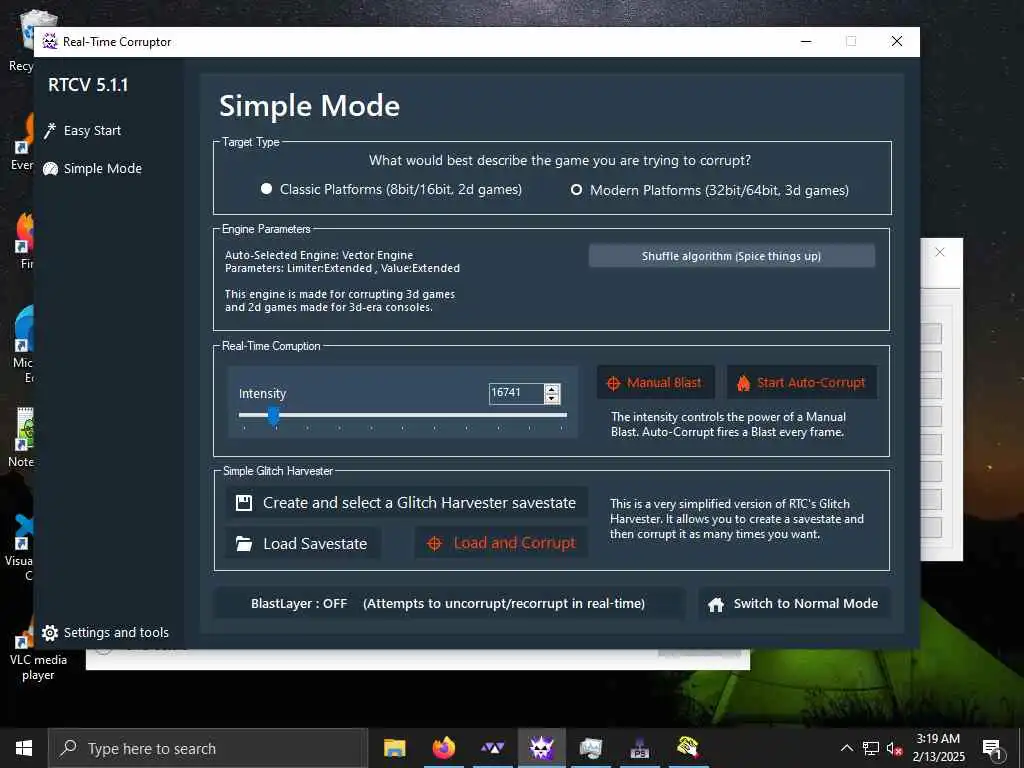Click the RTCV taskbar icon
This screenshot has height=768, width=1024.
pyautogui.click(x=541, y=748)
